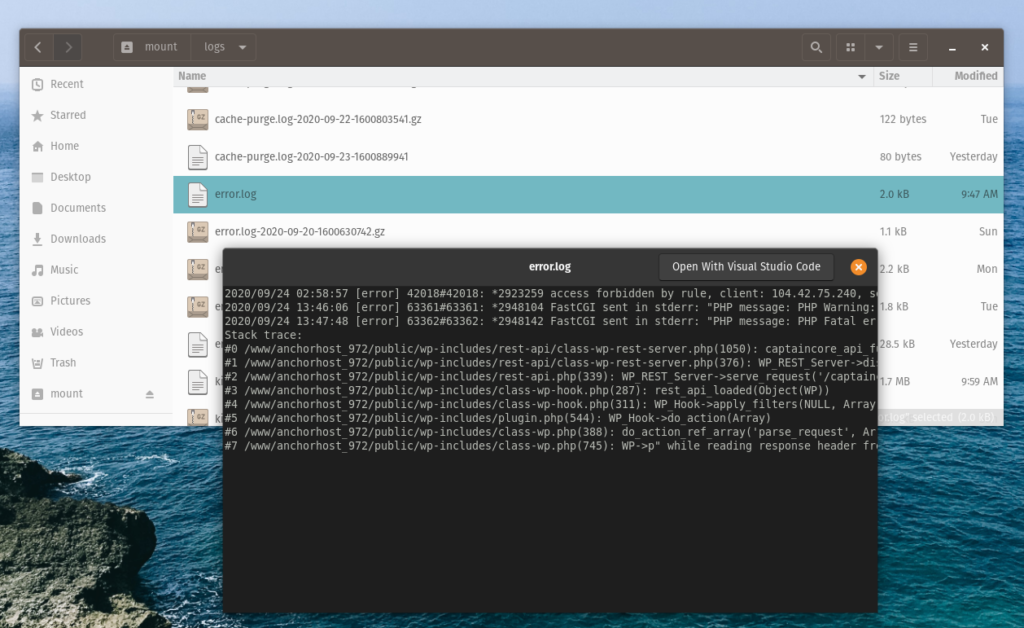
Task: Select the gz icon of cache-purge.log-2020-09-22
Action: (197, 119)
